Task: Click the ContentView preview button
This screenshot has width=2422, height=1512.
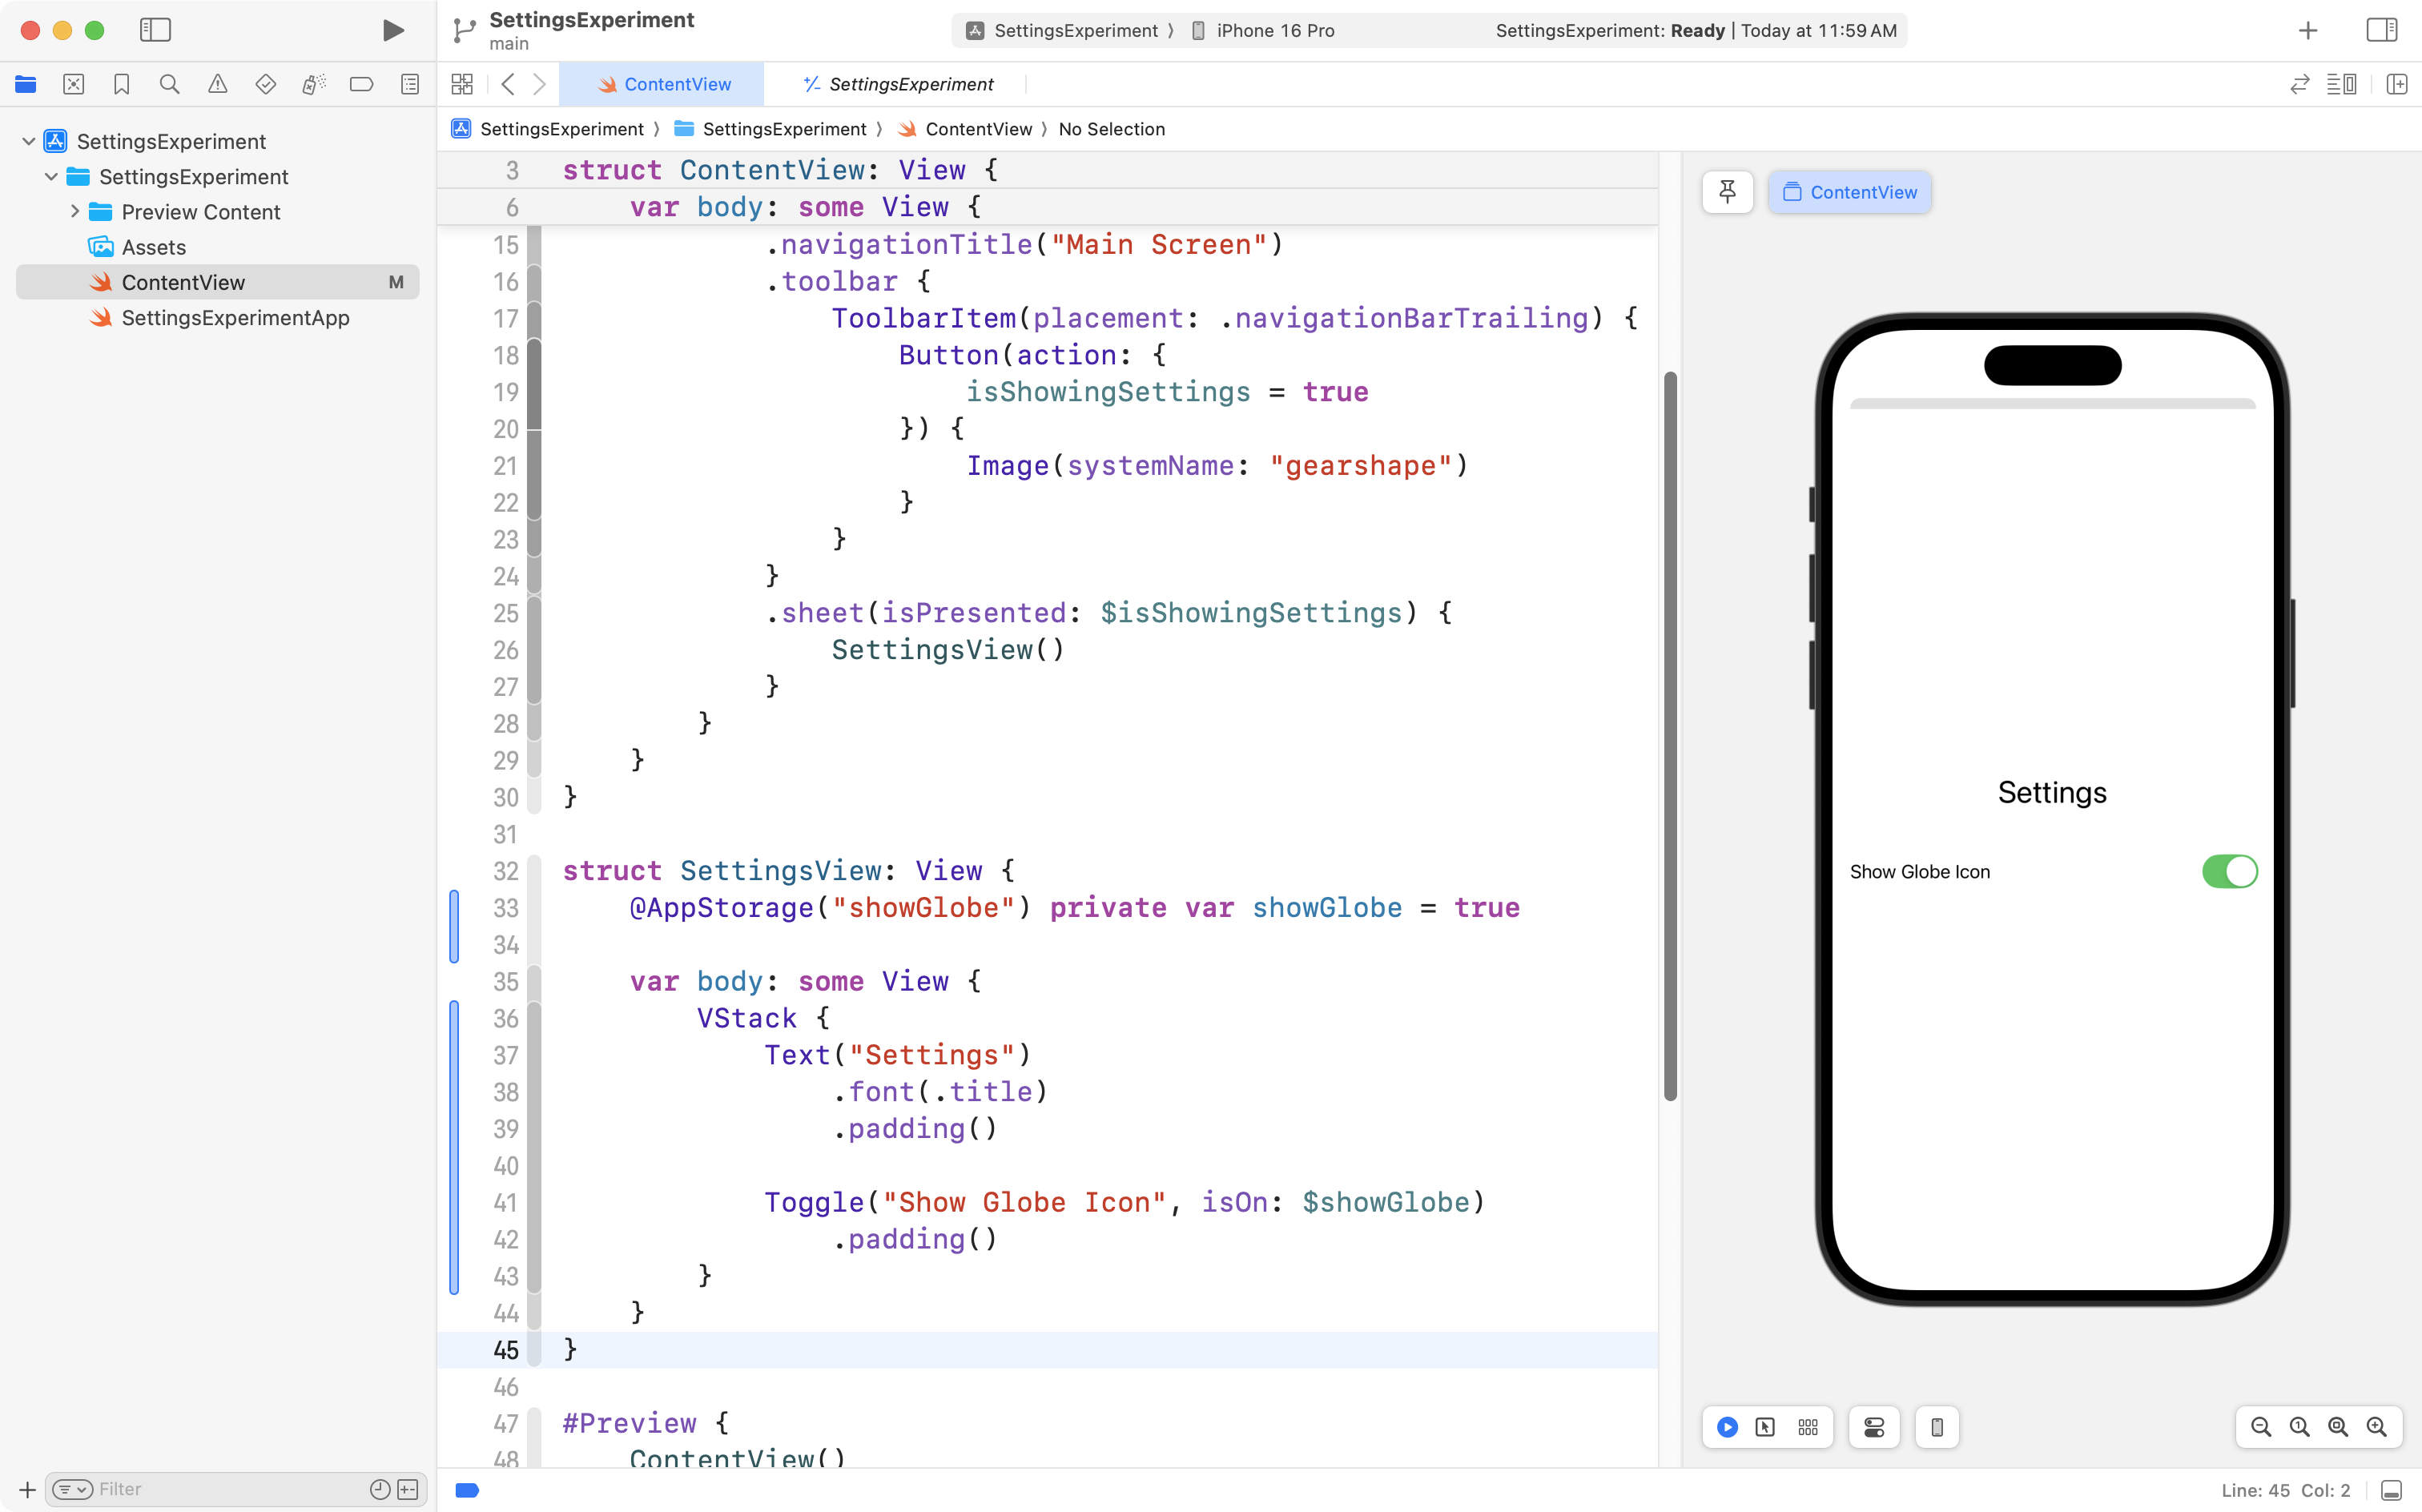Action: tap(1850, 192)
